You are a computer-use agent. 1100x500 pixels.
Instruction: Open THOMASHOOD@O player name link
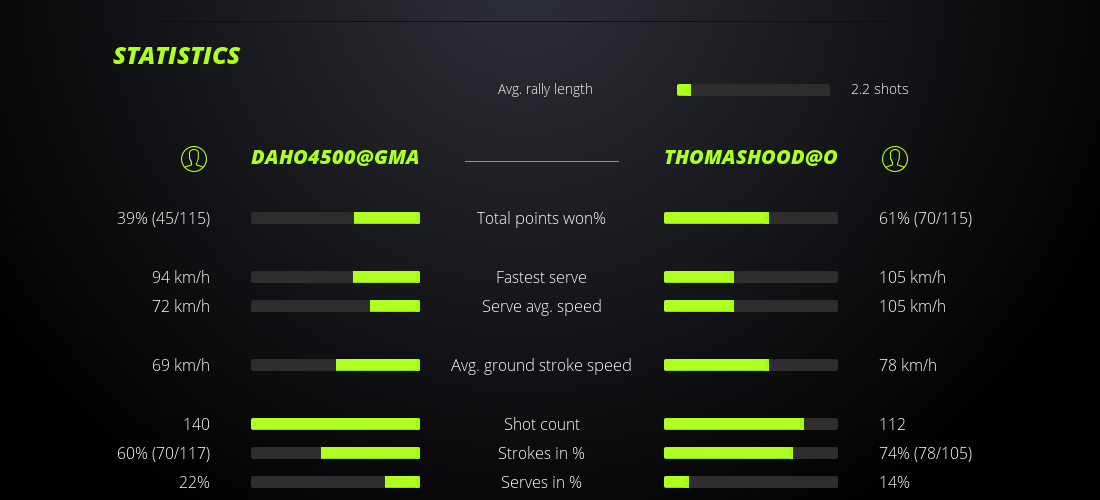pyautogui.click(x=751, y=158)
